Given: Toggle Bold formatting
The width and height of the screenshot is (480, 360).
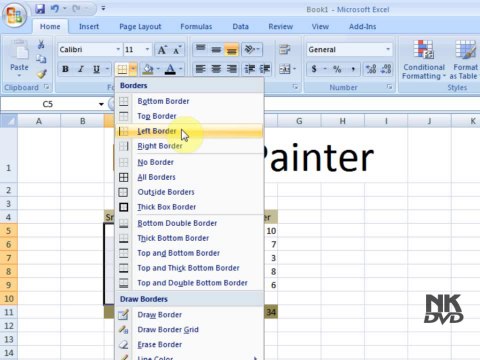Looking at the screenshot, I should [65, 69].
